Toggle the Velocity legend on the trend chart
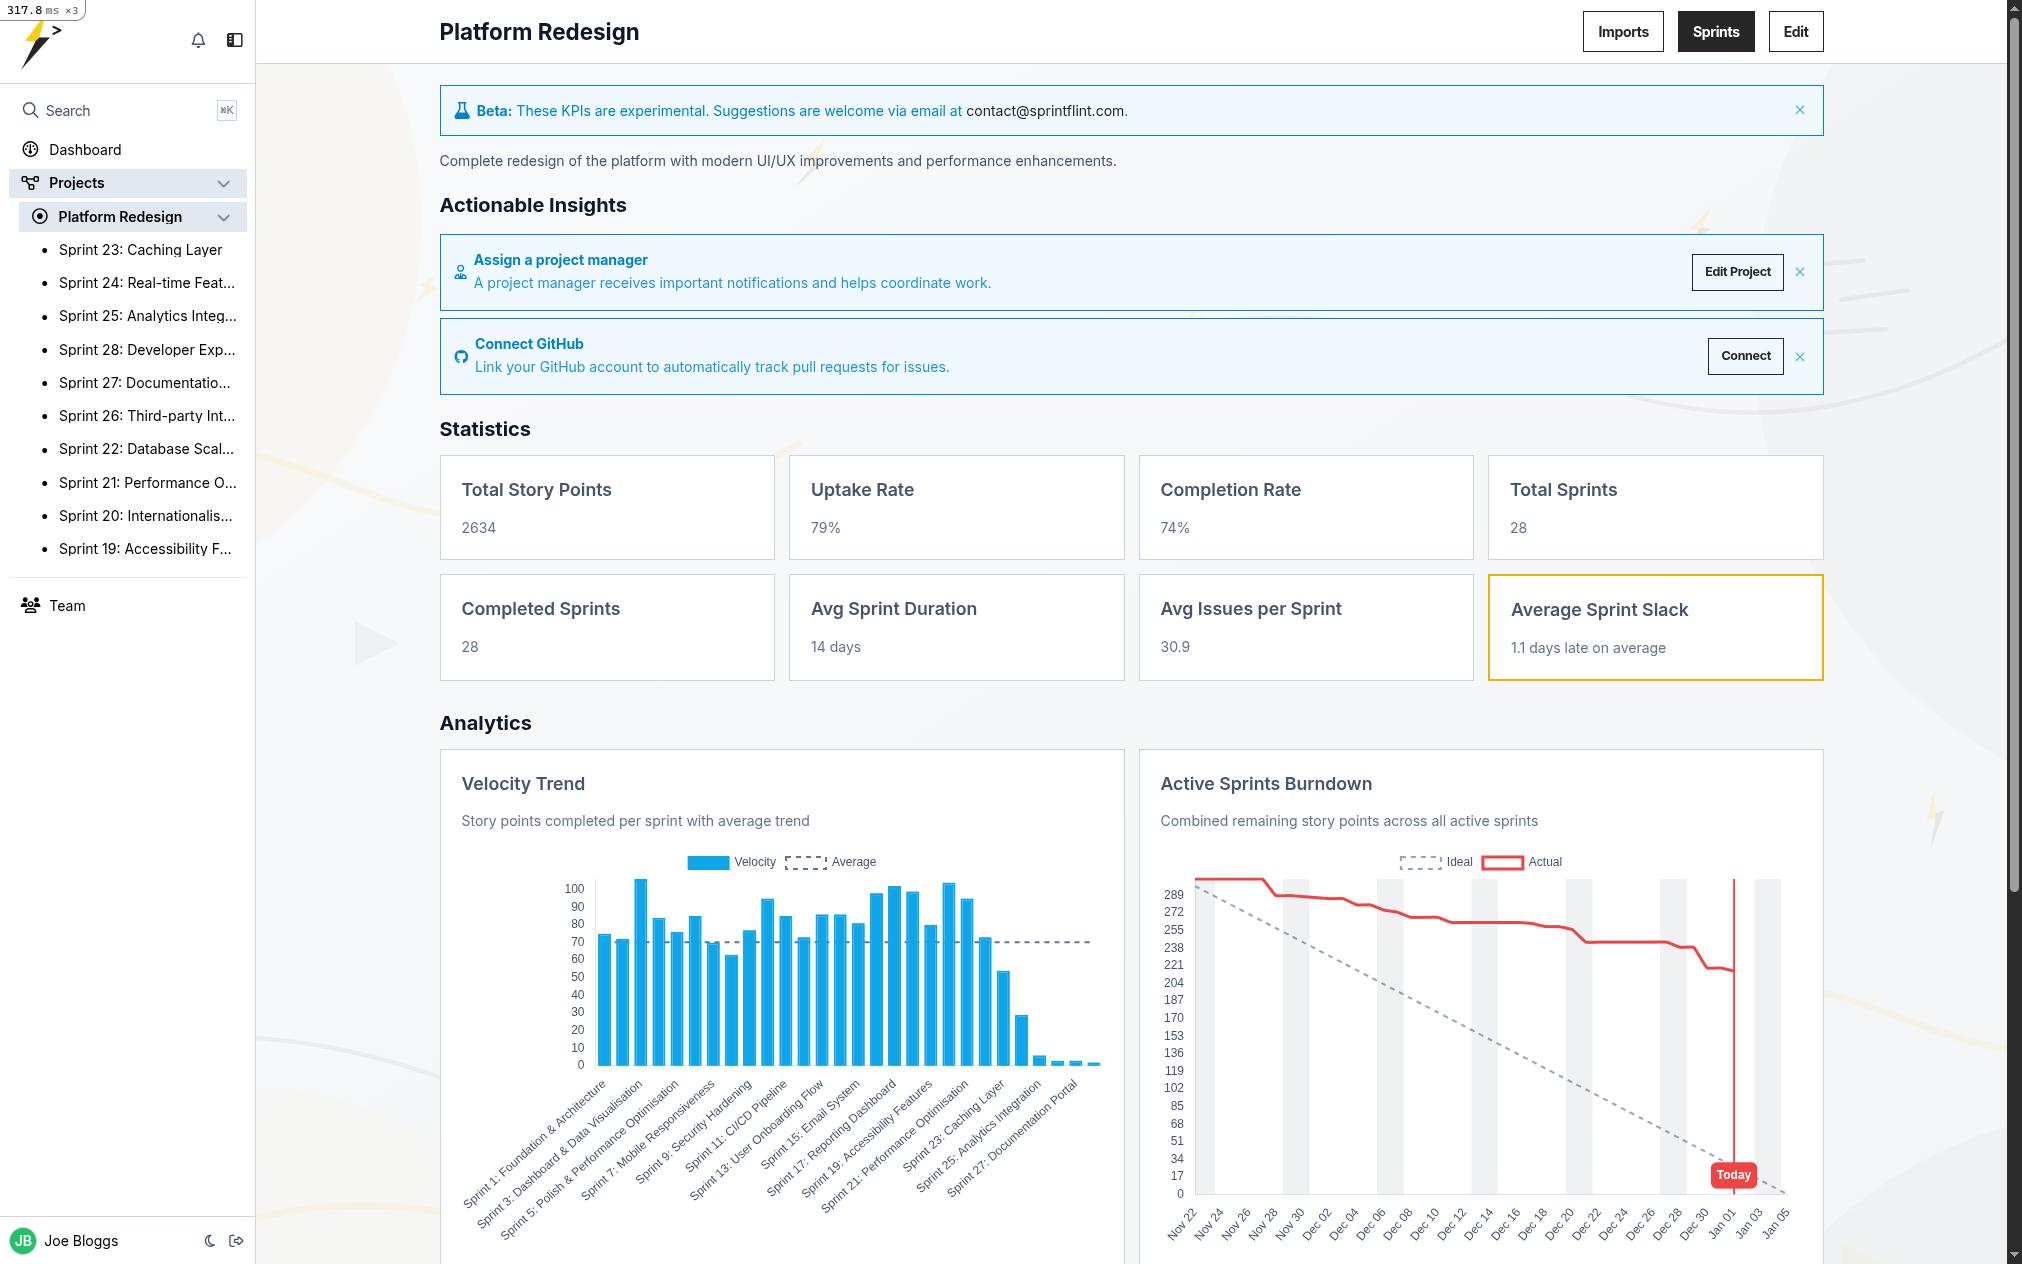Image resolution: width=2022 pixels, height=1264 pixels. [x=733, y=861]
